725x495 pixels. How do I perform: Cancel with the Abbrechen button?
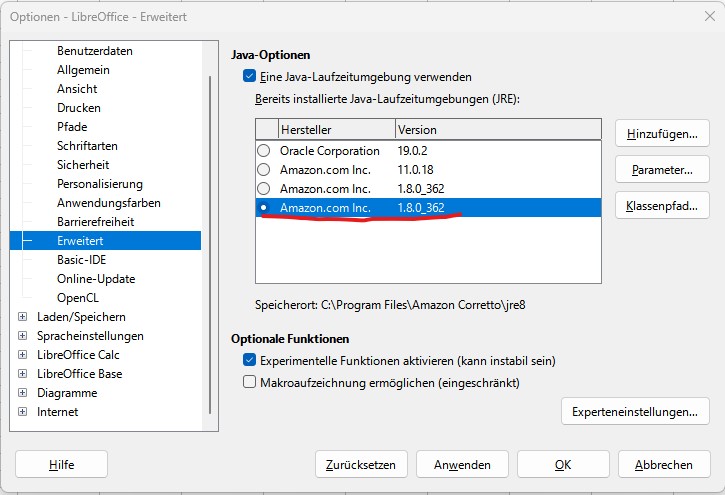664,464
